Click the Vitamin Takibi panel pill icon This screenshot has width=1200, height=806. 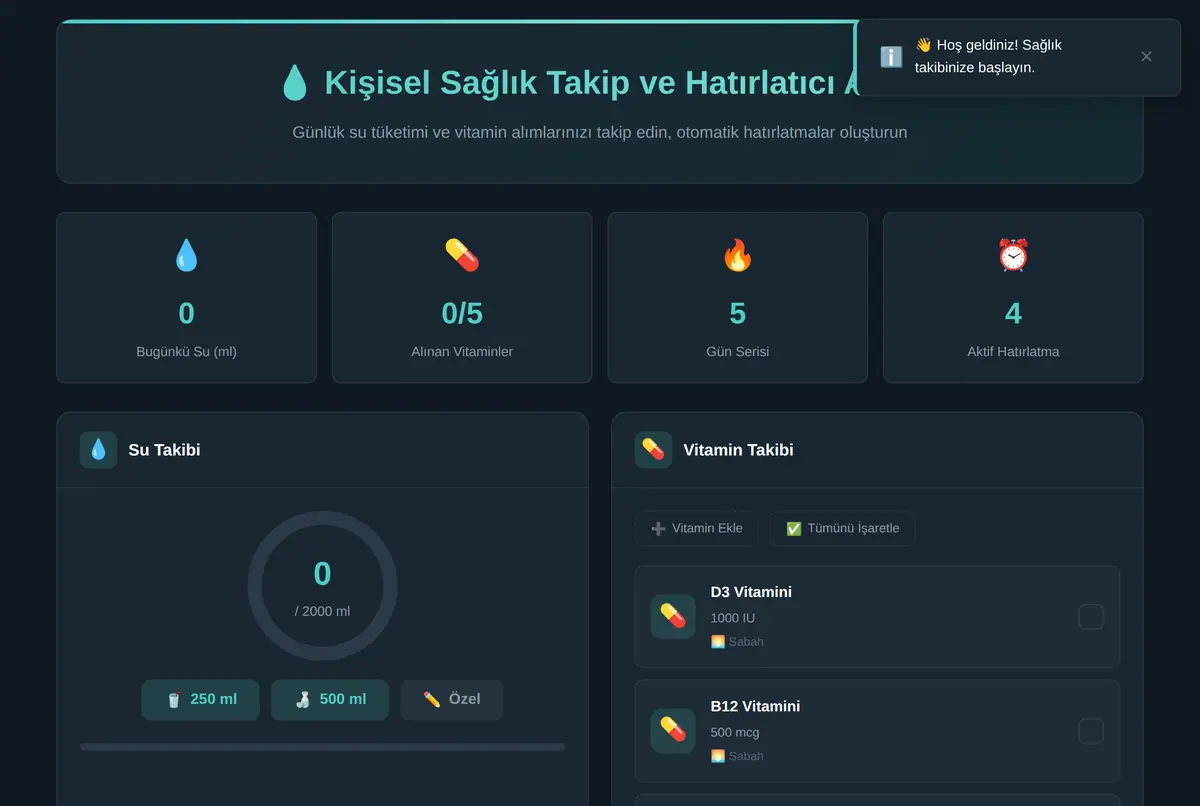[x=653, y=450]
